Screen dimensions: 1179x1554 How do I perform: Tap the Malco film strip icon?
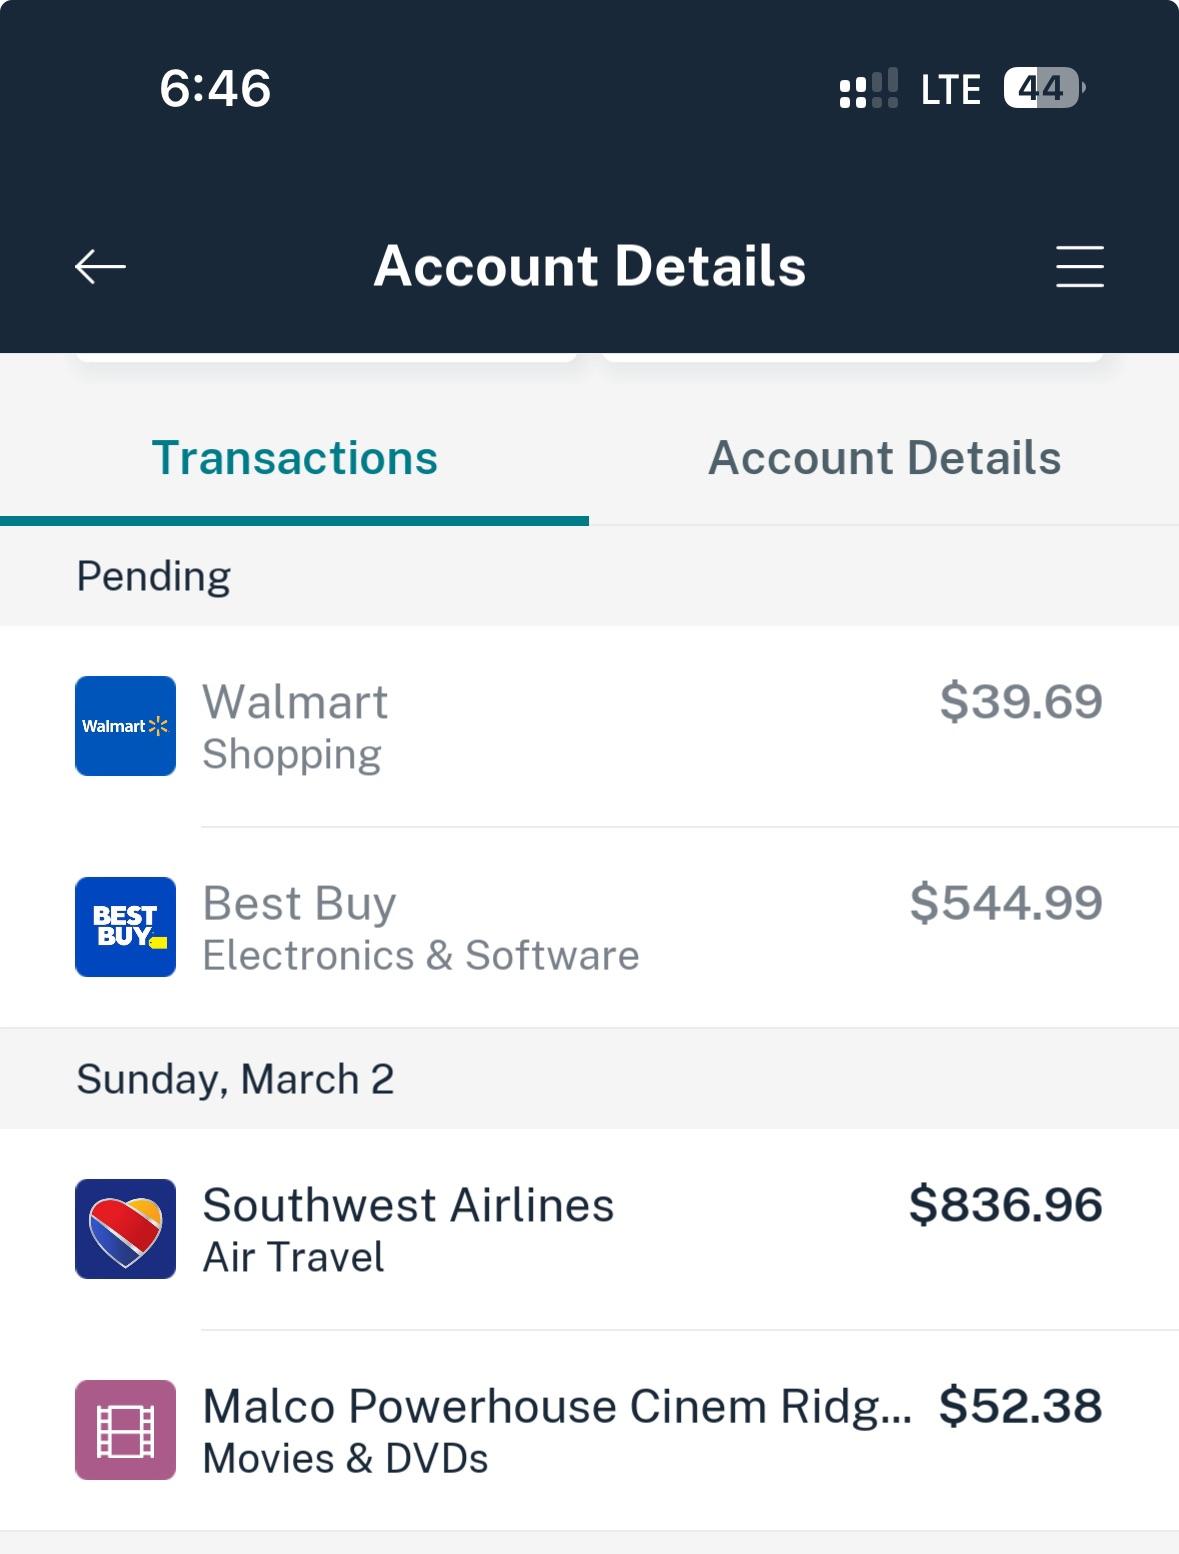pyautogui.click(x=125, y=1430)
